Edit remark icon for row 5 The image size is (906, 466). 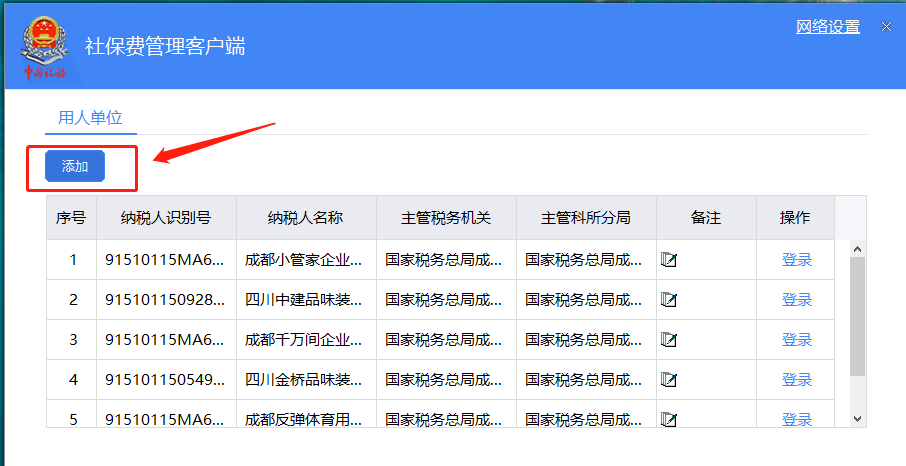click(669, 419)
